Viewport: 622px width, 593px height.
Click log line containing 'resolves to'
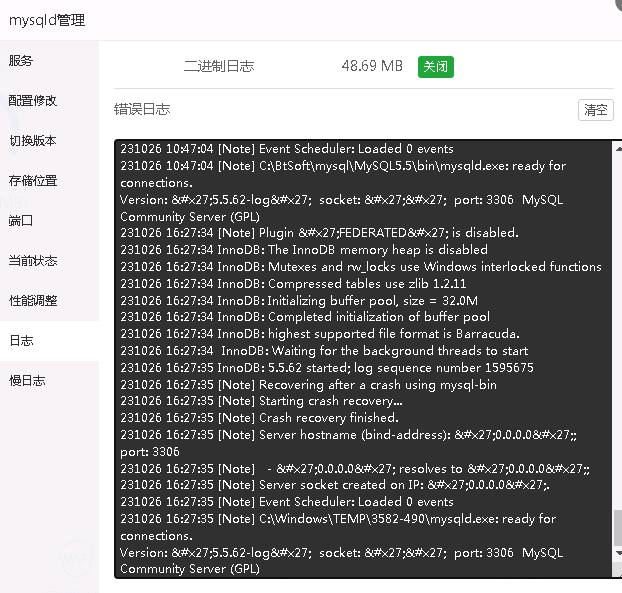tap(355, 469)
